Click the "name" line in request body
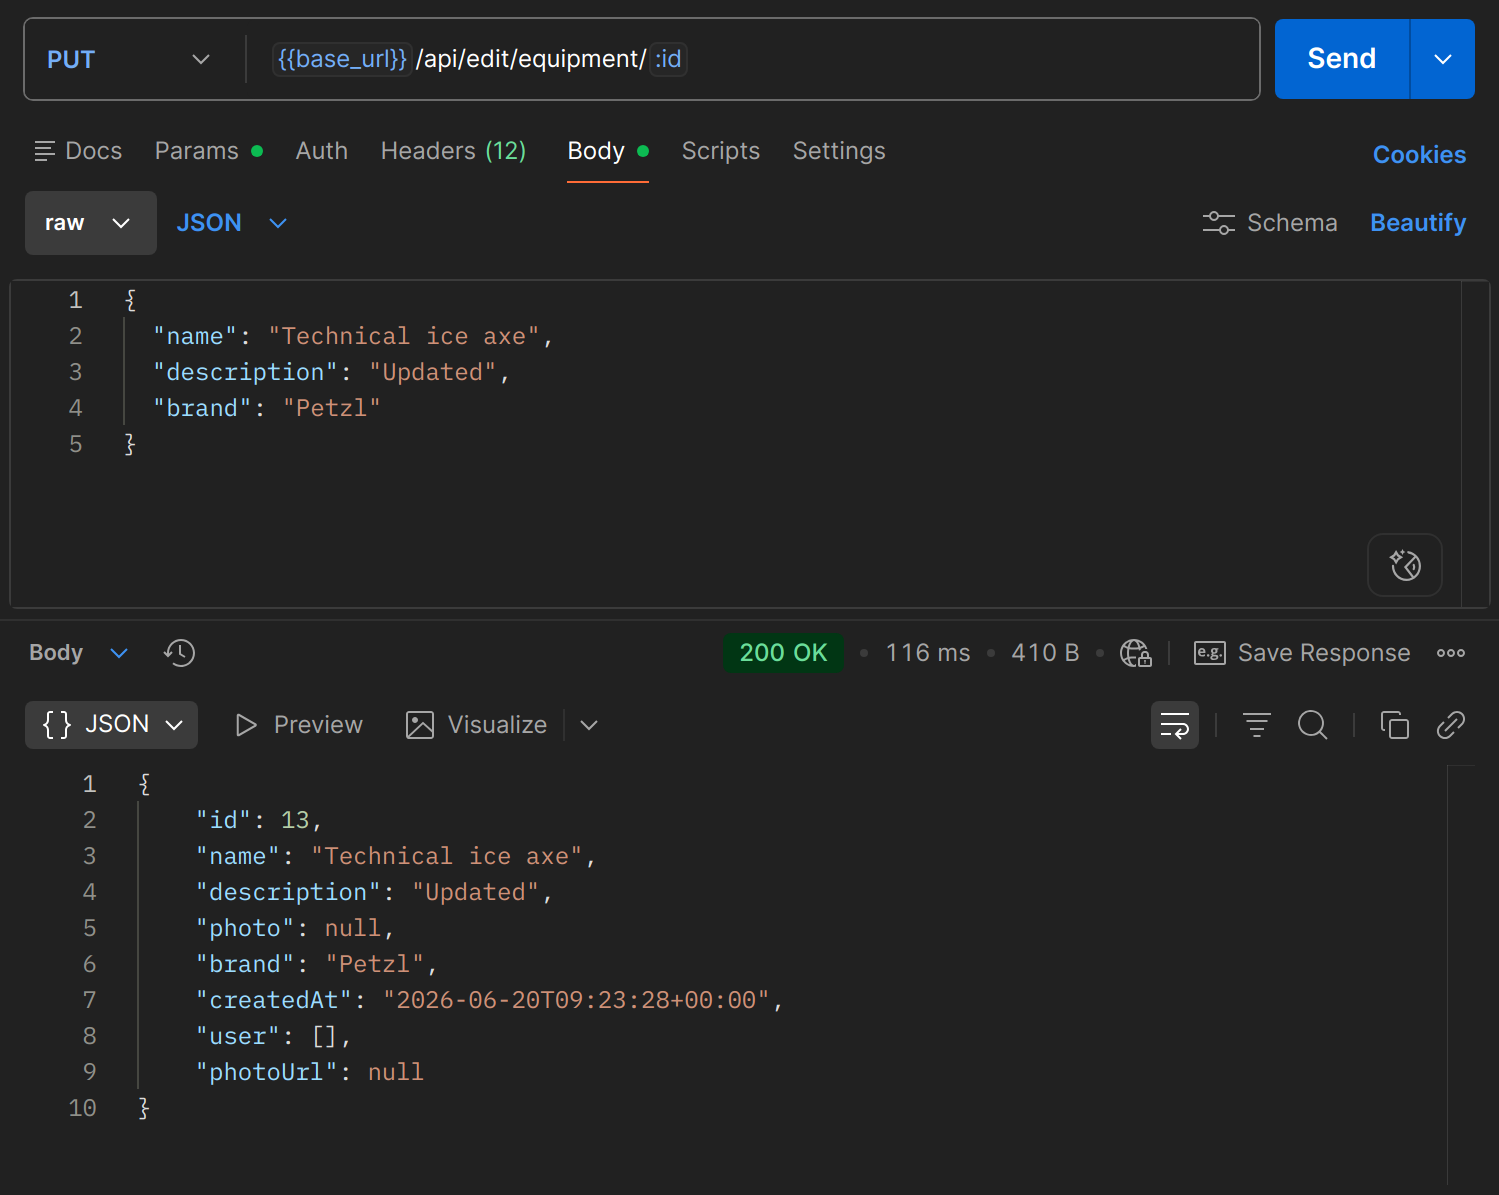This screenshot has width=1499, height=1195. point(353,336)
